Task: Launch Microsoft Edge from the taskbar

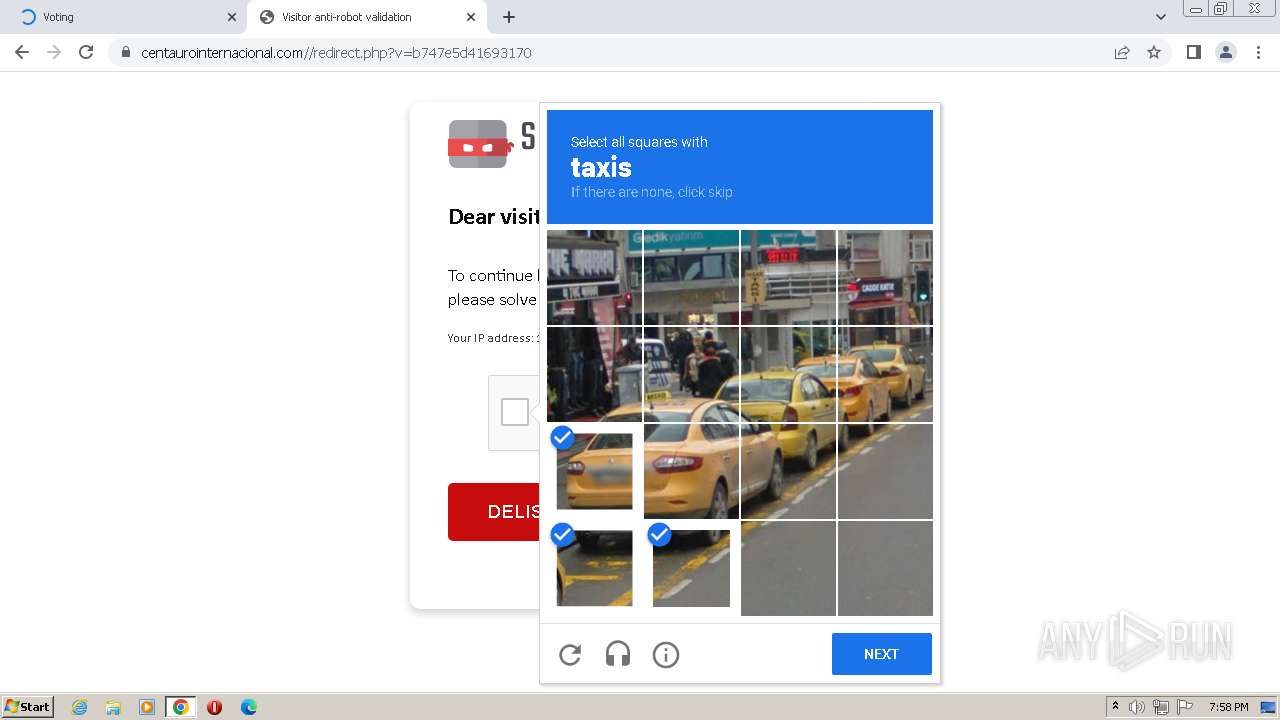Action: [x=249, y=707]
